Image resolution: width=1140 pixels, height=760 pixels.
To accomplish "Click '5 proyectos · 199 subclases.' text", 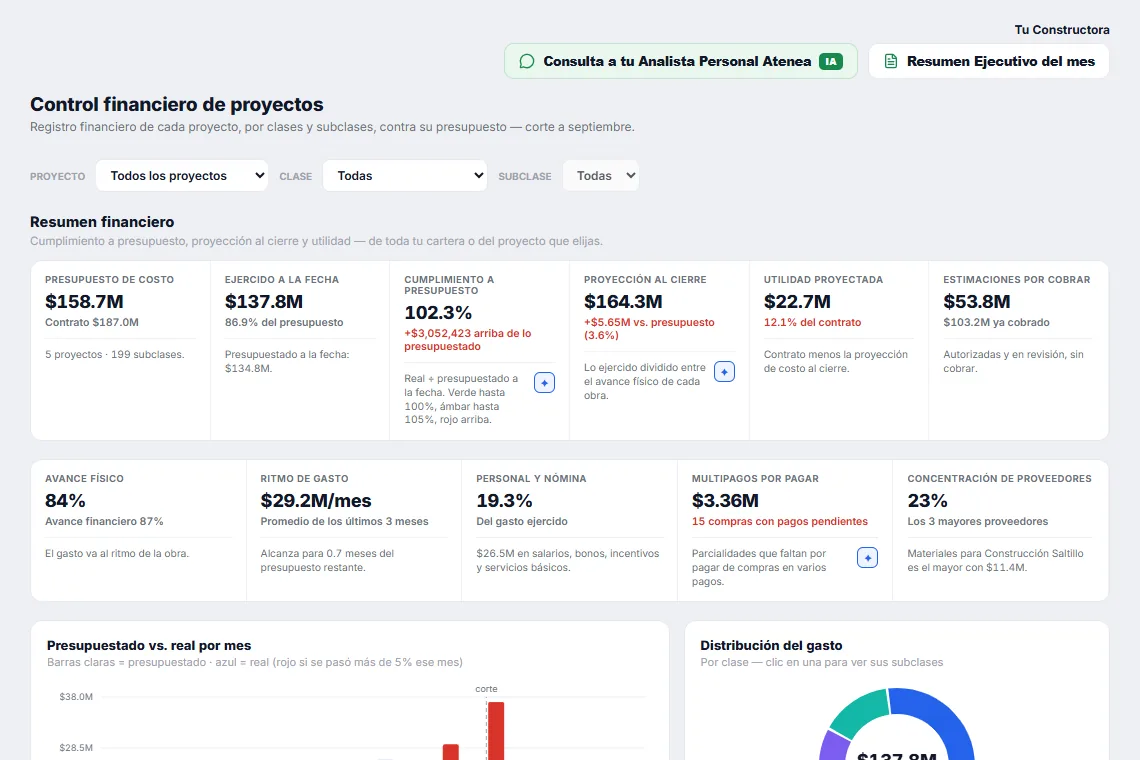I will tap(115, 354).
